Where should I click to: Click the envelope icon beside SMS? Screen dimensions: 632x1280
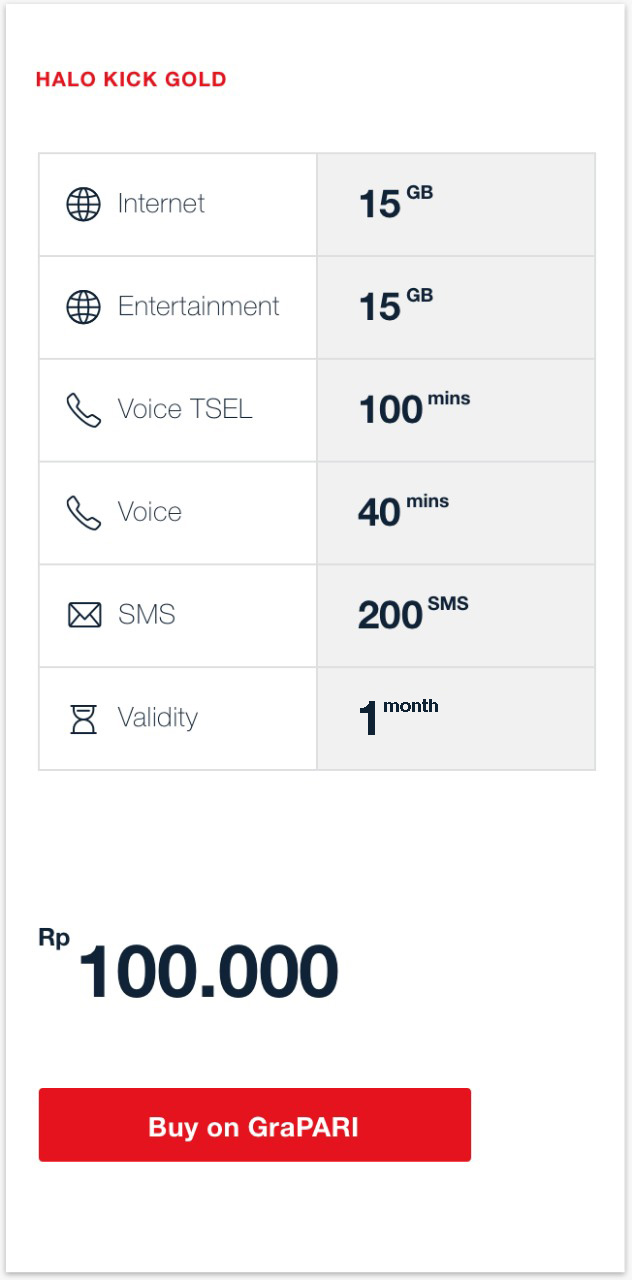pos(84,615)
